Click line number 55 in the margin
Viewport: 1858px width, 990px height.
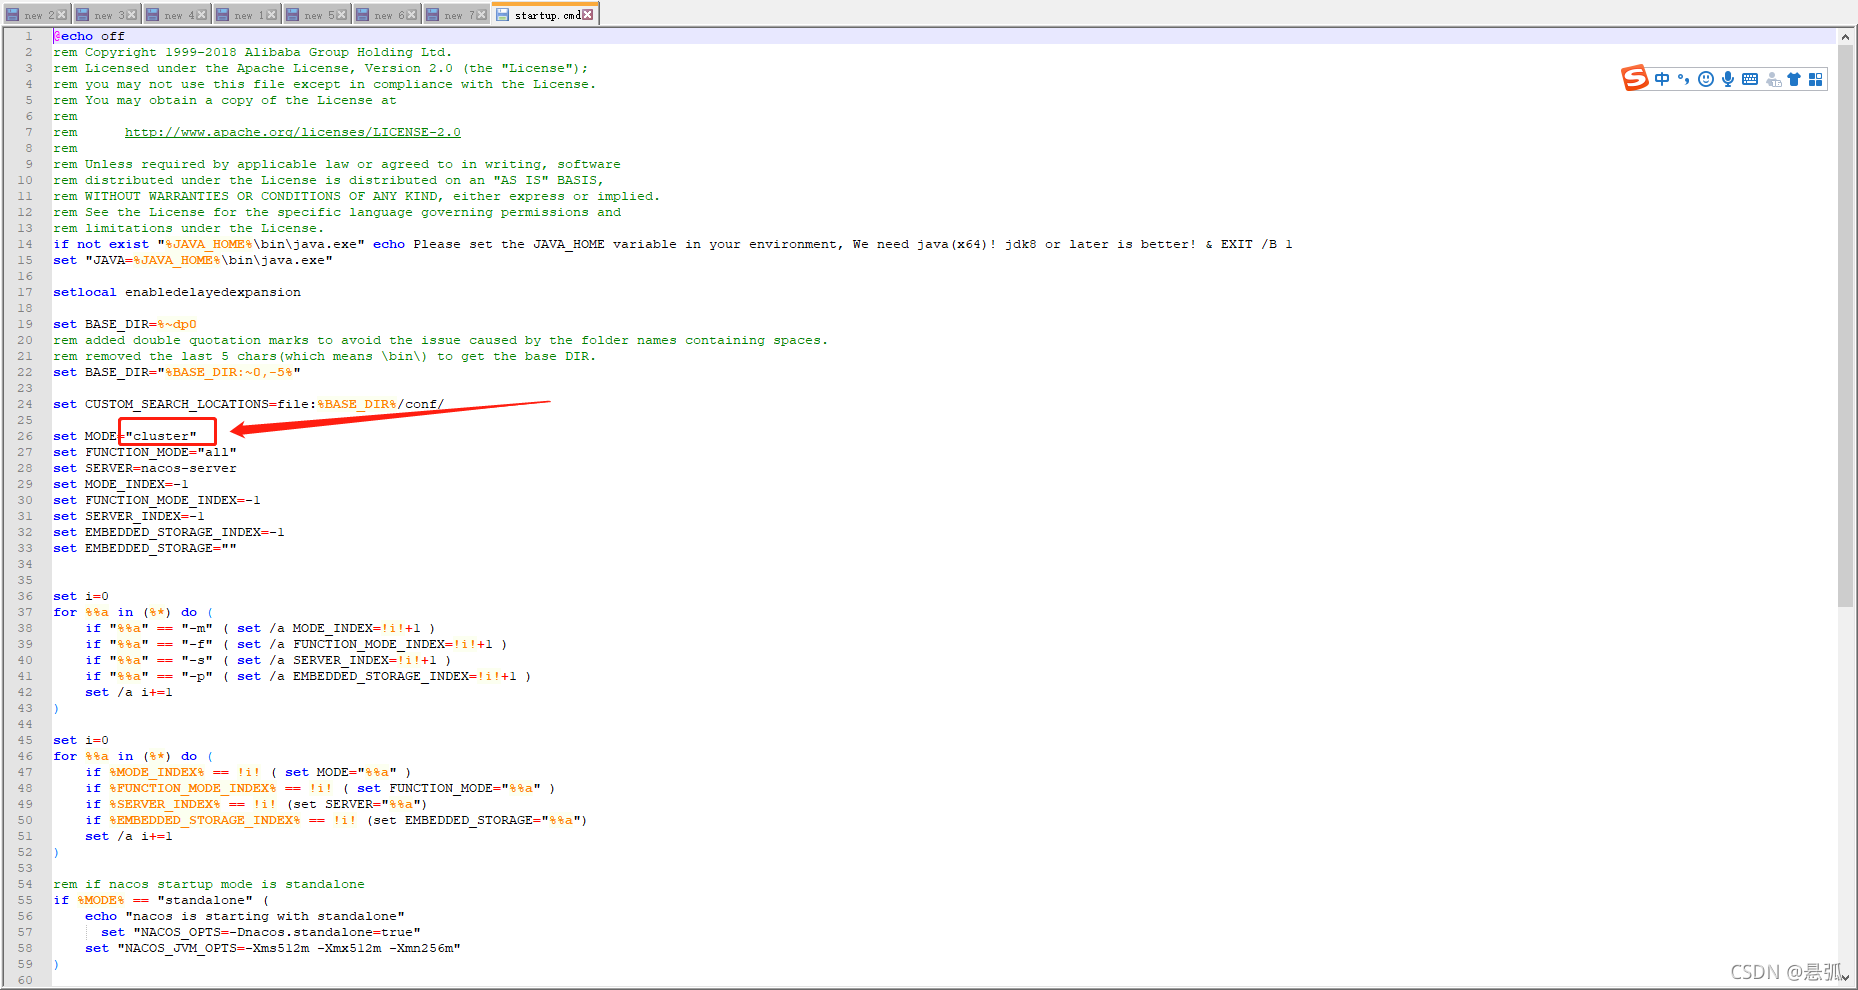pyautogui.click(x=25, y=900)
